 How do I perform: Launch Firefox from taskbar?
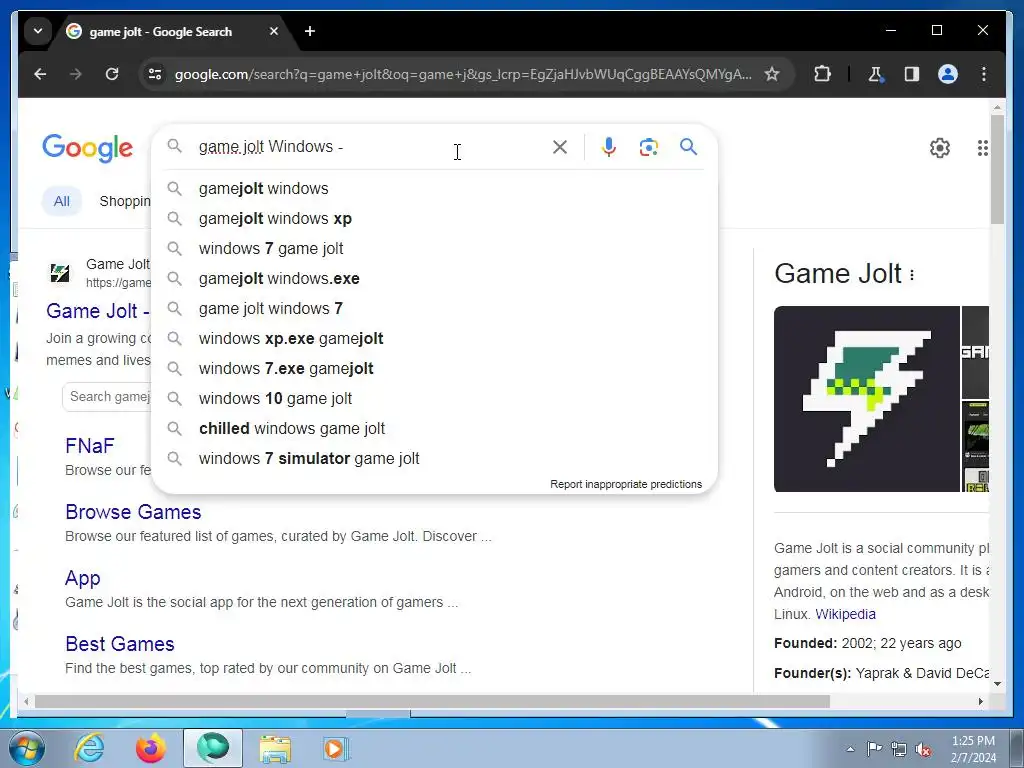point(150,748)
